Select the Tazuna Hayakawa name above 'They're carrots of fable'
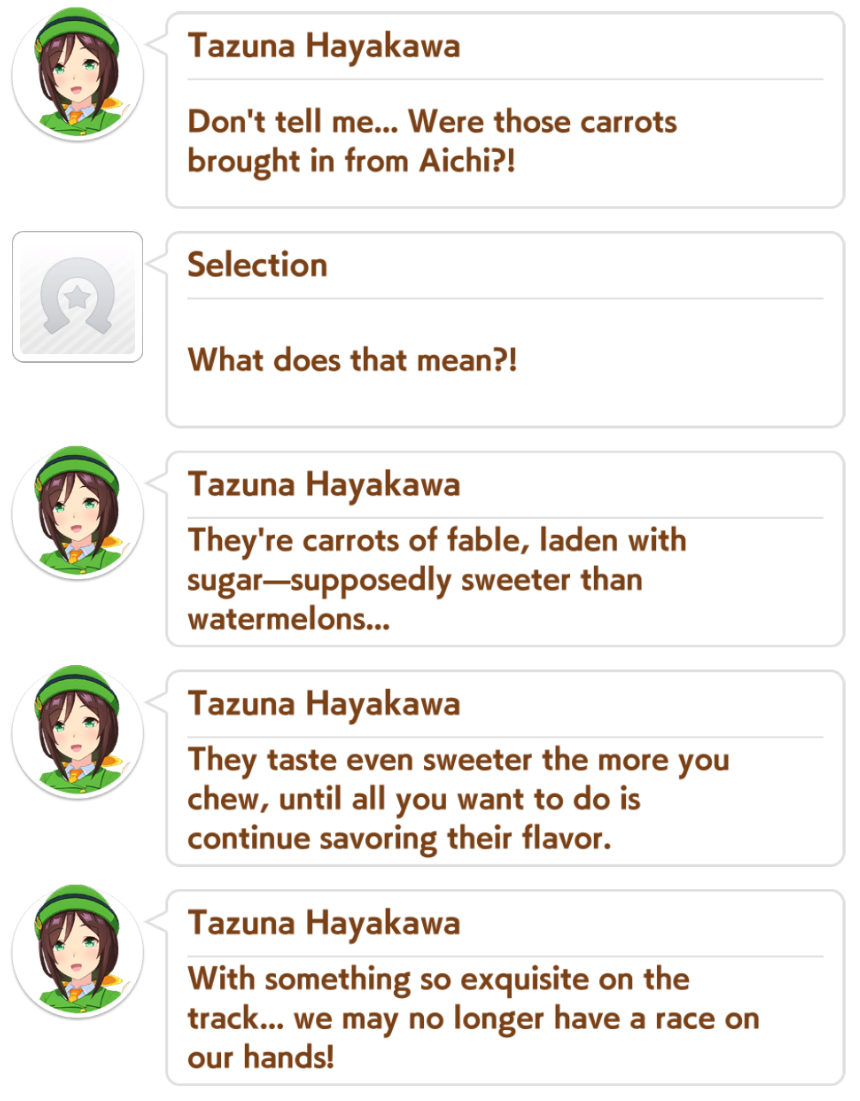 324,484
